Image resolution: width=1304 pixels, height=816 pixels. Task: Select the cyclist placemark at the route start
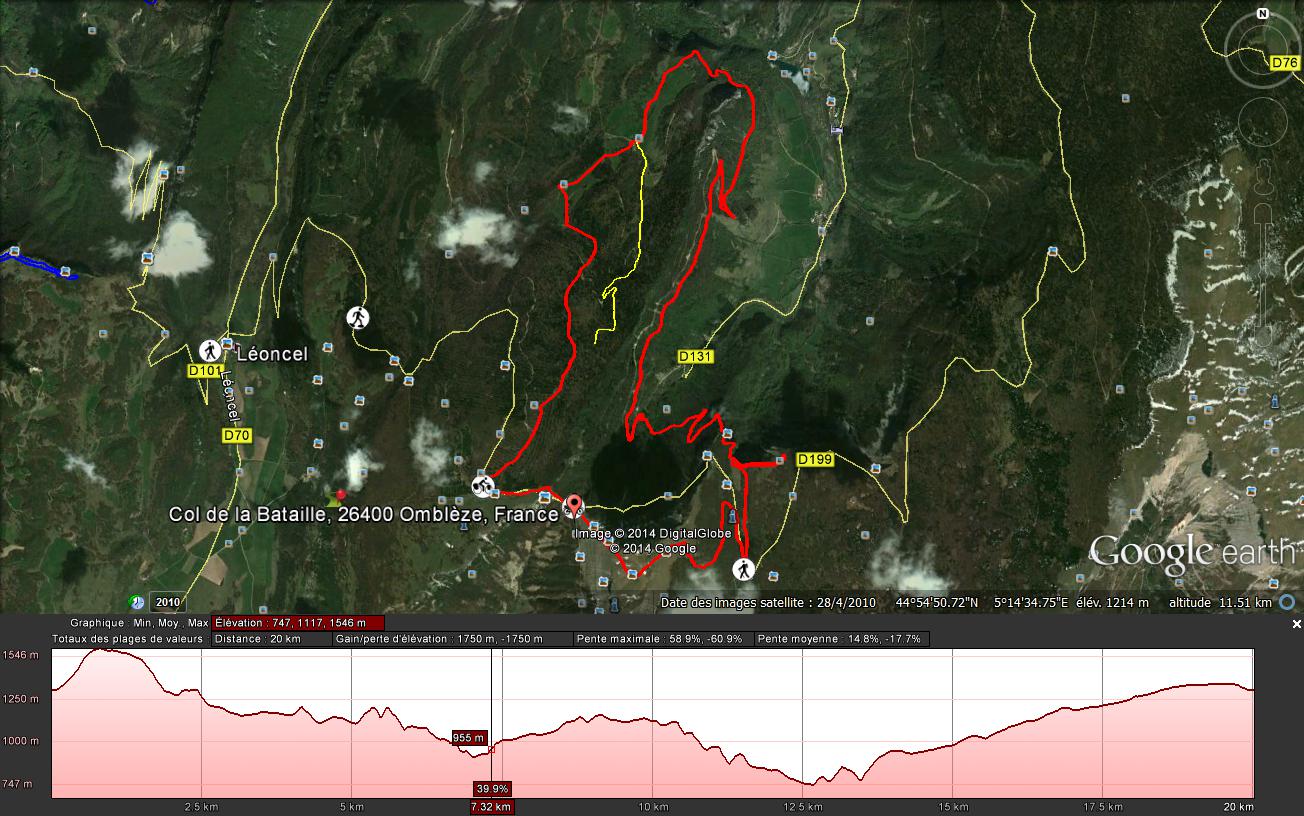[x=483, y=487]
